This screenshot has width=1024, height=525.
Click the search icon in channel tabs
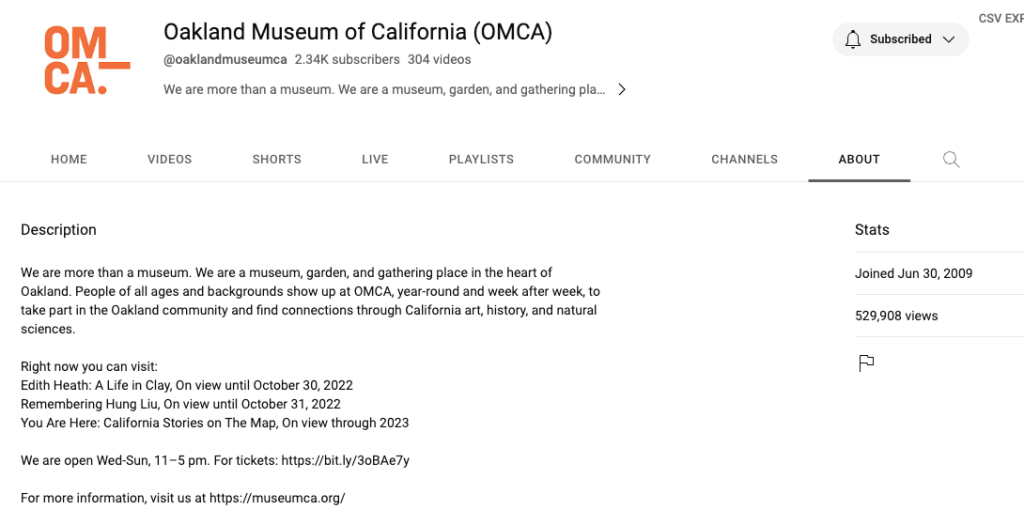[951, 159]
